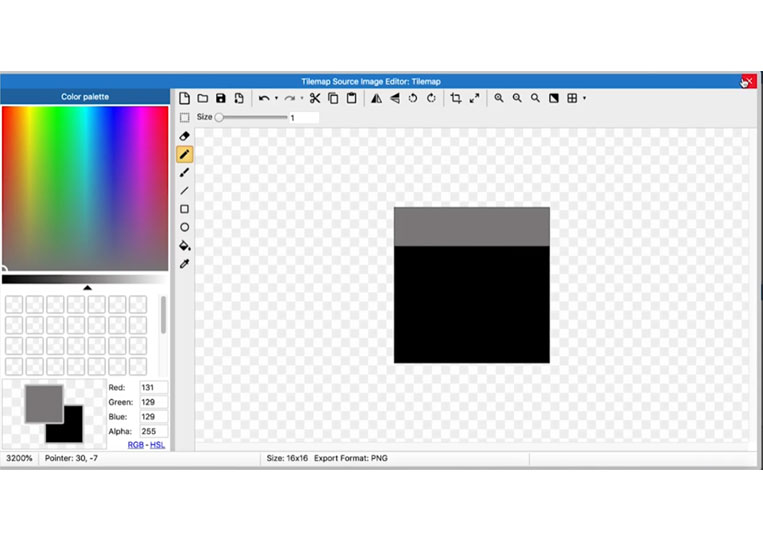Zoom out with the minus magnifier
Image resolution: width=763 pixels, height=541 pixels.
[517, 98]
